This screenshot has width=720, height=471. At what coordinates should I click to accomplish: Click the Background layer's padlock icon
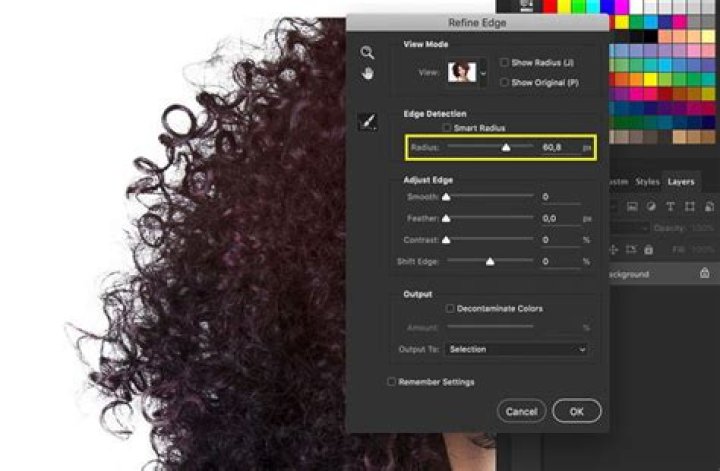point(705,273)
